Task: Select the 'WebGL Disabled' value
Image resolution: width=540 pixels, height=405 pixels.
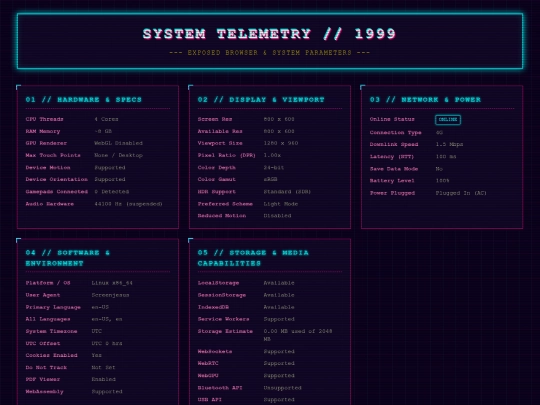Action: click(118, 143)
